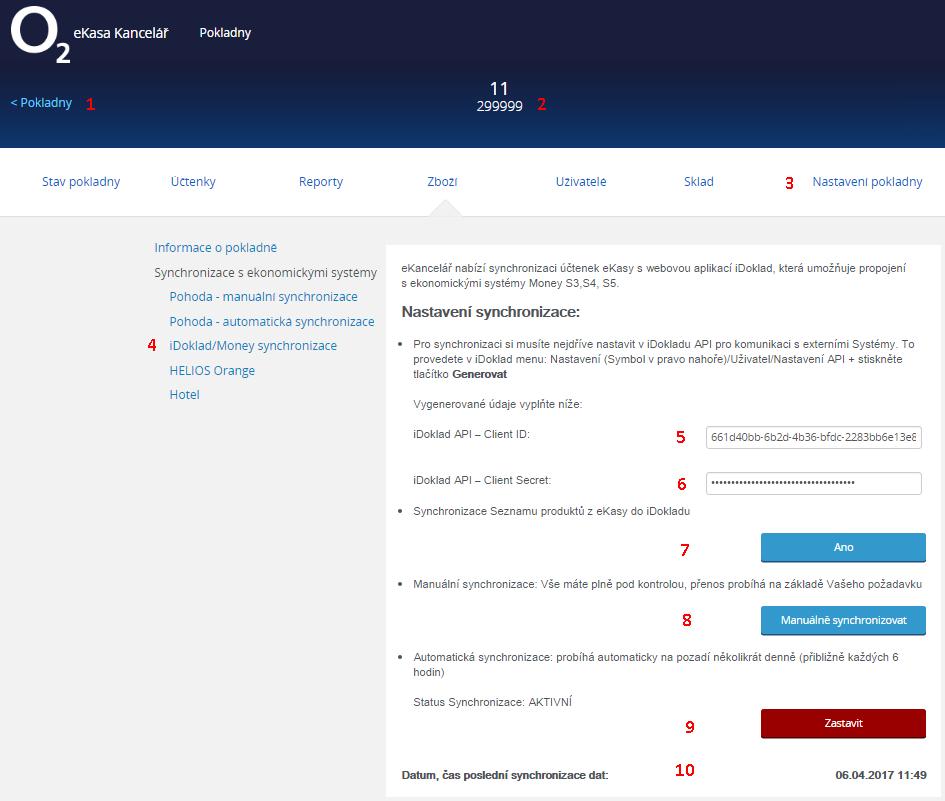Select Pohoda - automatická synchronizace
This screenshot has width=945, height=801.
pyautogui.click(x=272, y=321)
